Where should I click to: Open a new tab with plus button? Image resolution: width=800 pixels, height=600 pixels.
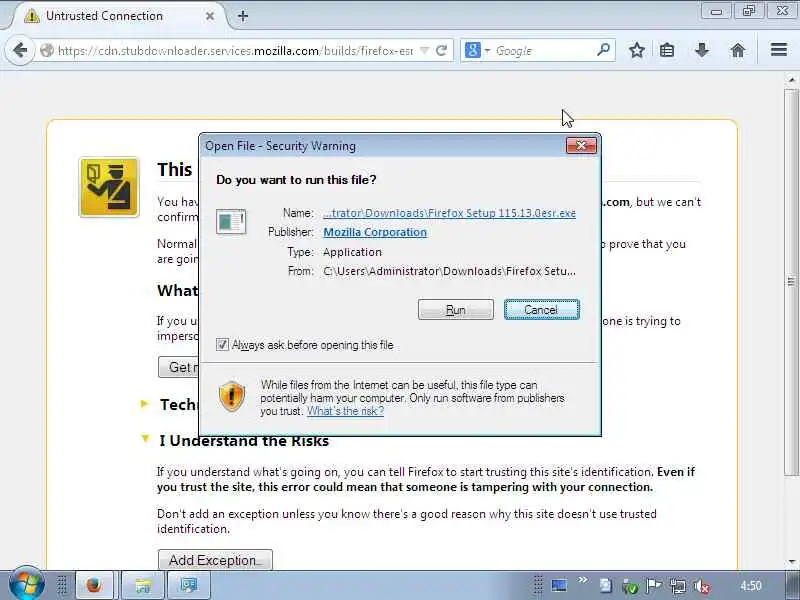(x=243, y=16)
